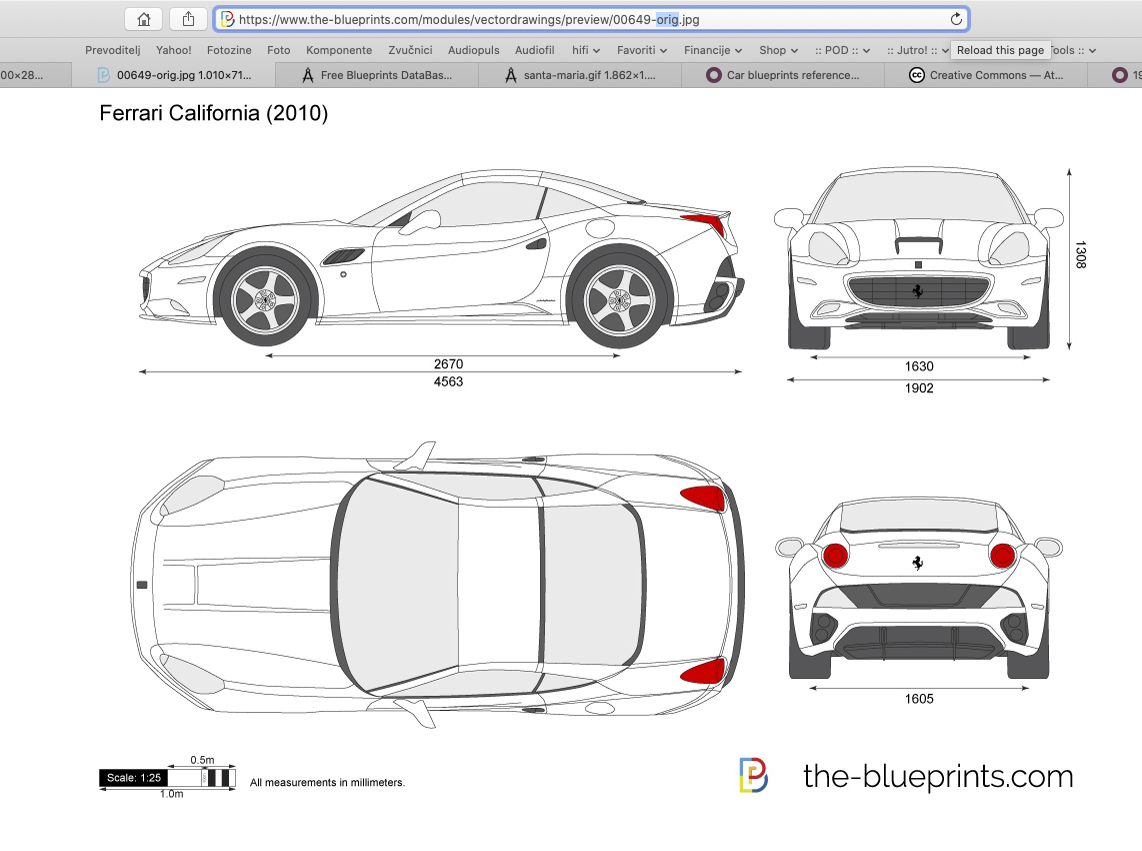This screenshot has height=851, width=1142.
Task: Expand the Shop bookmarks folder
Action: click(778, 50)
